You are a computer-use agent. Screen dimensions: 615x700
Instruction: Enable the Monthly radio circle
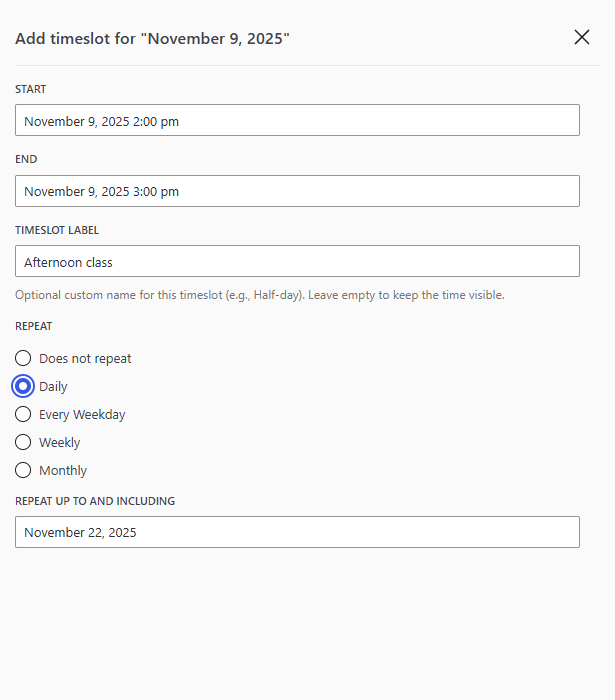tap(23, 470)
